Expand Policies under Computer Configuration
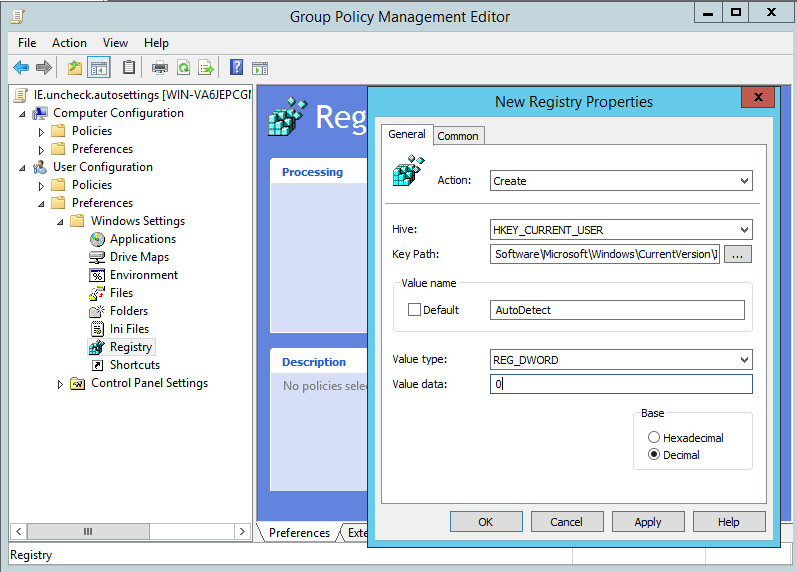The height and width of the screenshot is (572, 797). 41,132
